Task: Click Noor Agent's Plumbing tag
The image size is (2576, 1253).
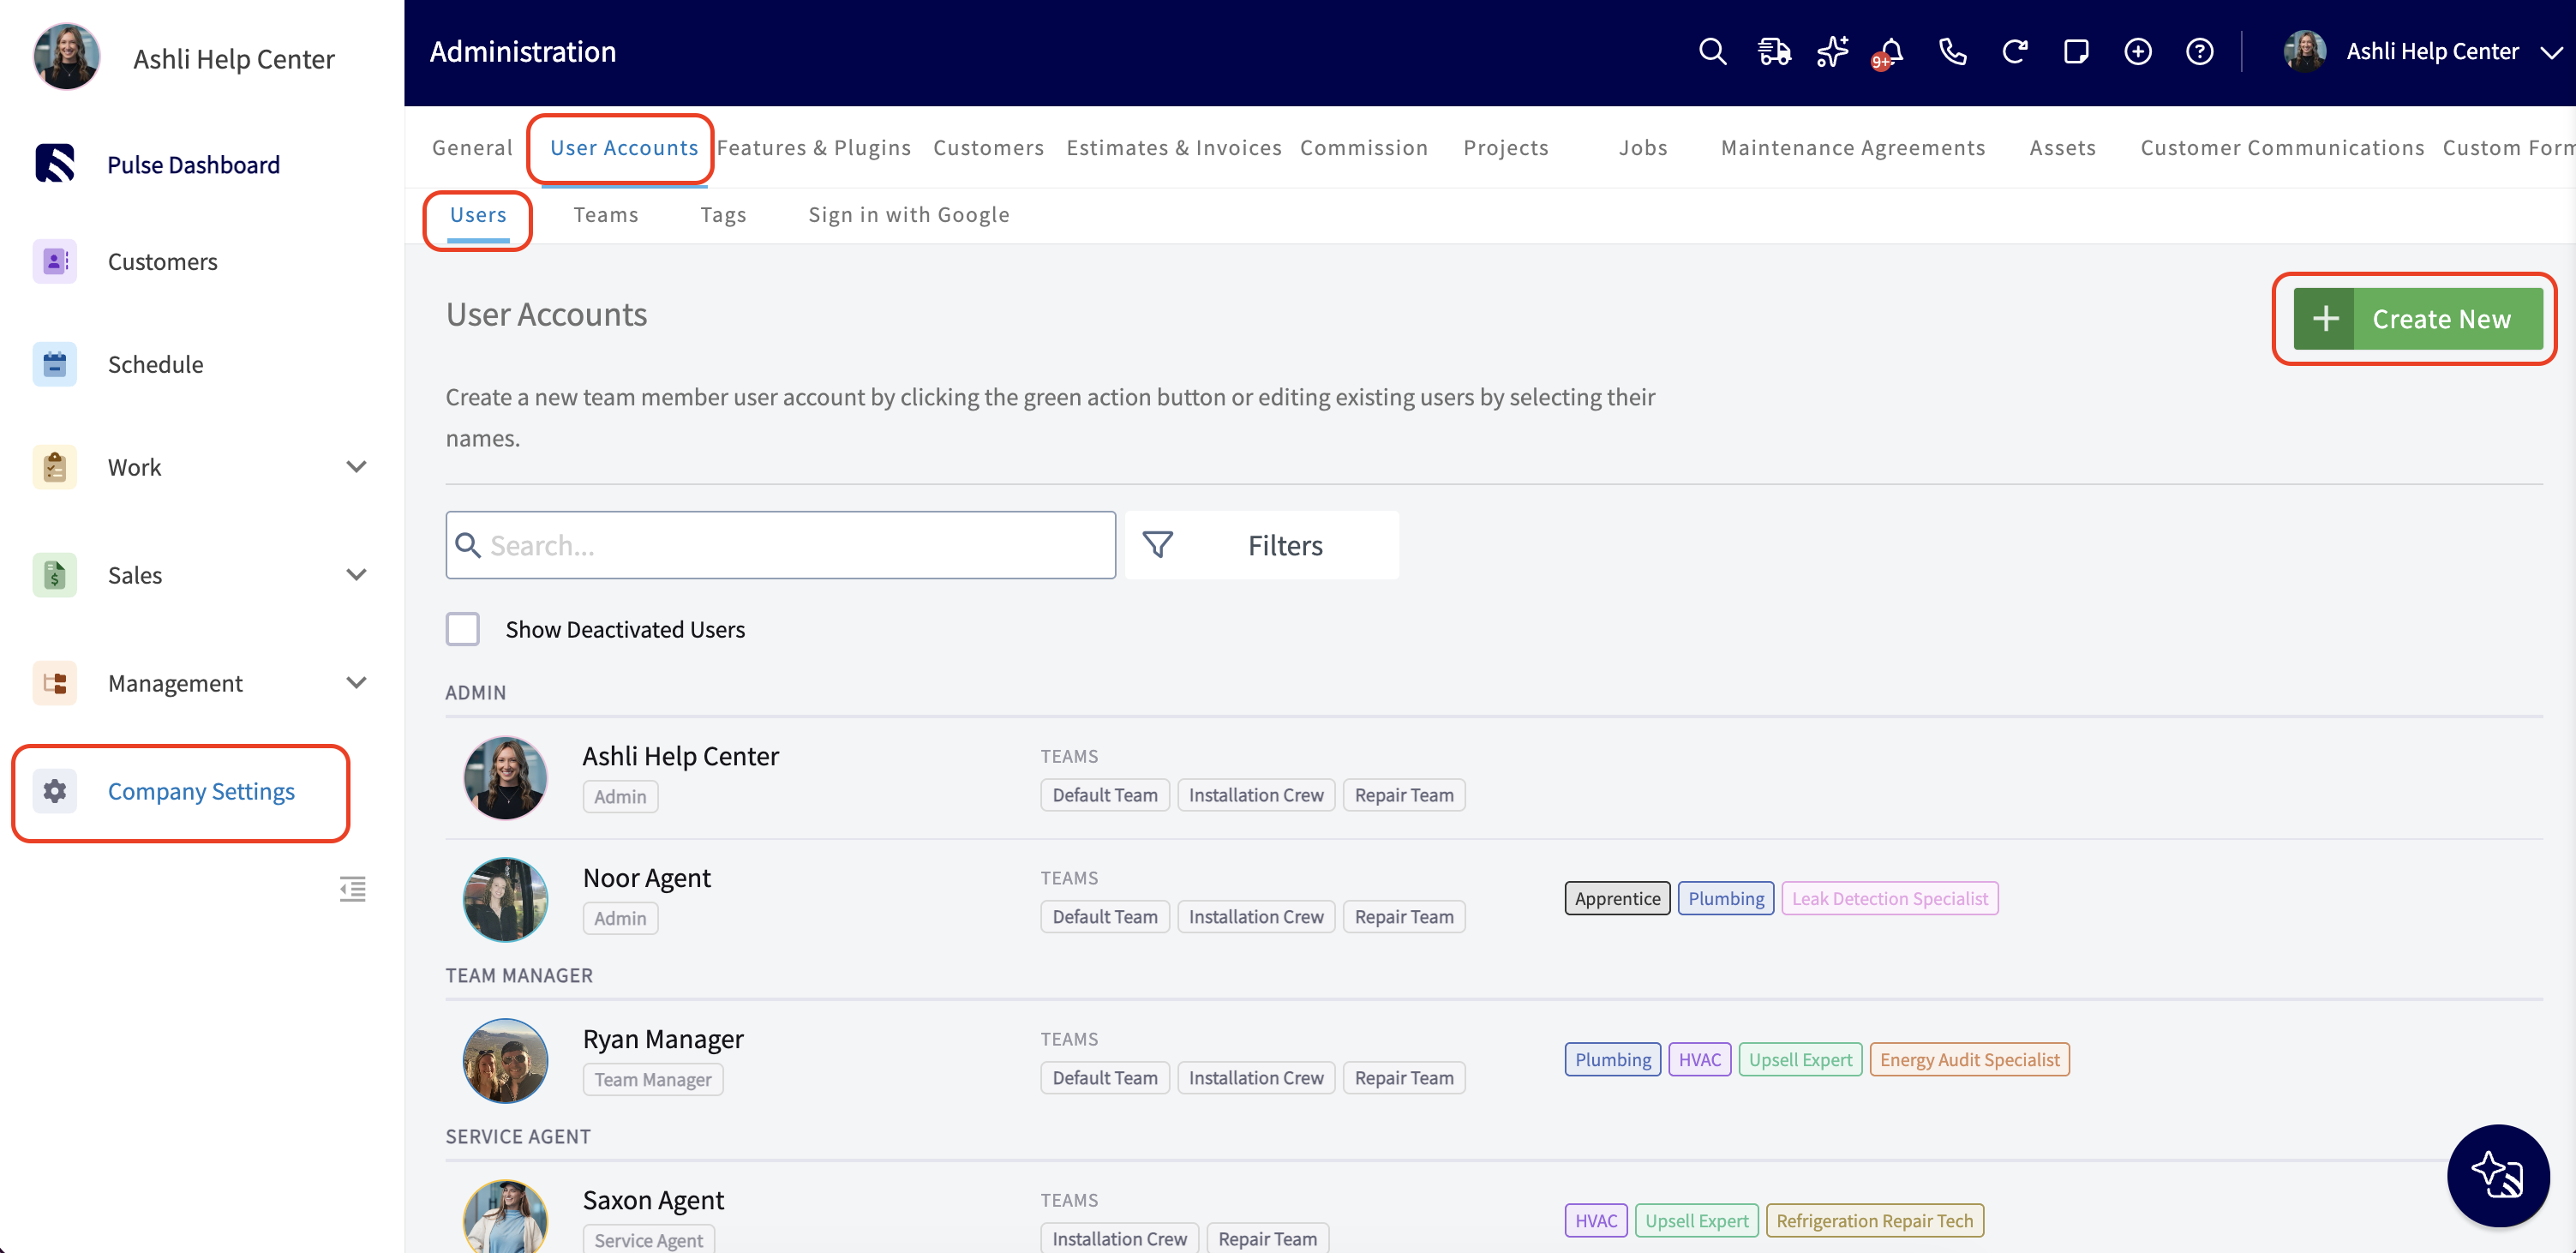Action: 1726,898
